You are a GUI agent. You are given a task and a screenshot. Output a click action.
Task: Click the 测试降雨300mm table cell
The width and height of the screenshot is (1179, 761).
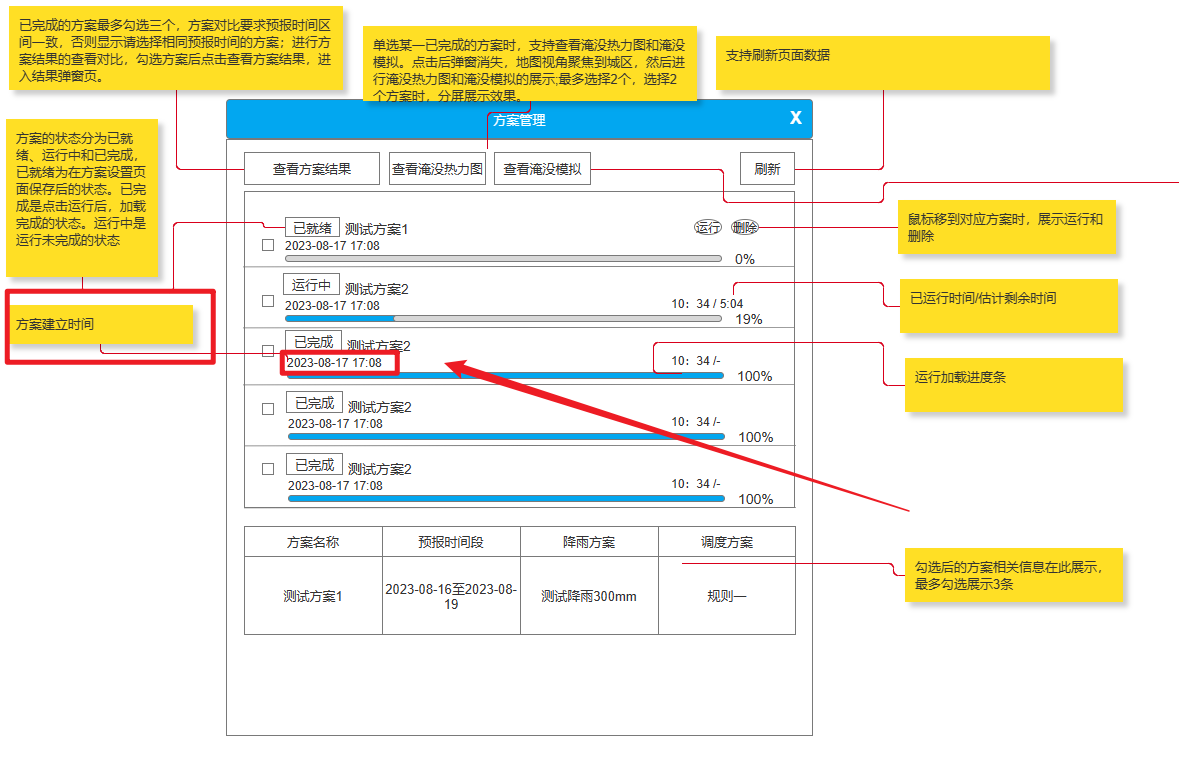point(589,596)
